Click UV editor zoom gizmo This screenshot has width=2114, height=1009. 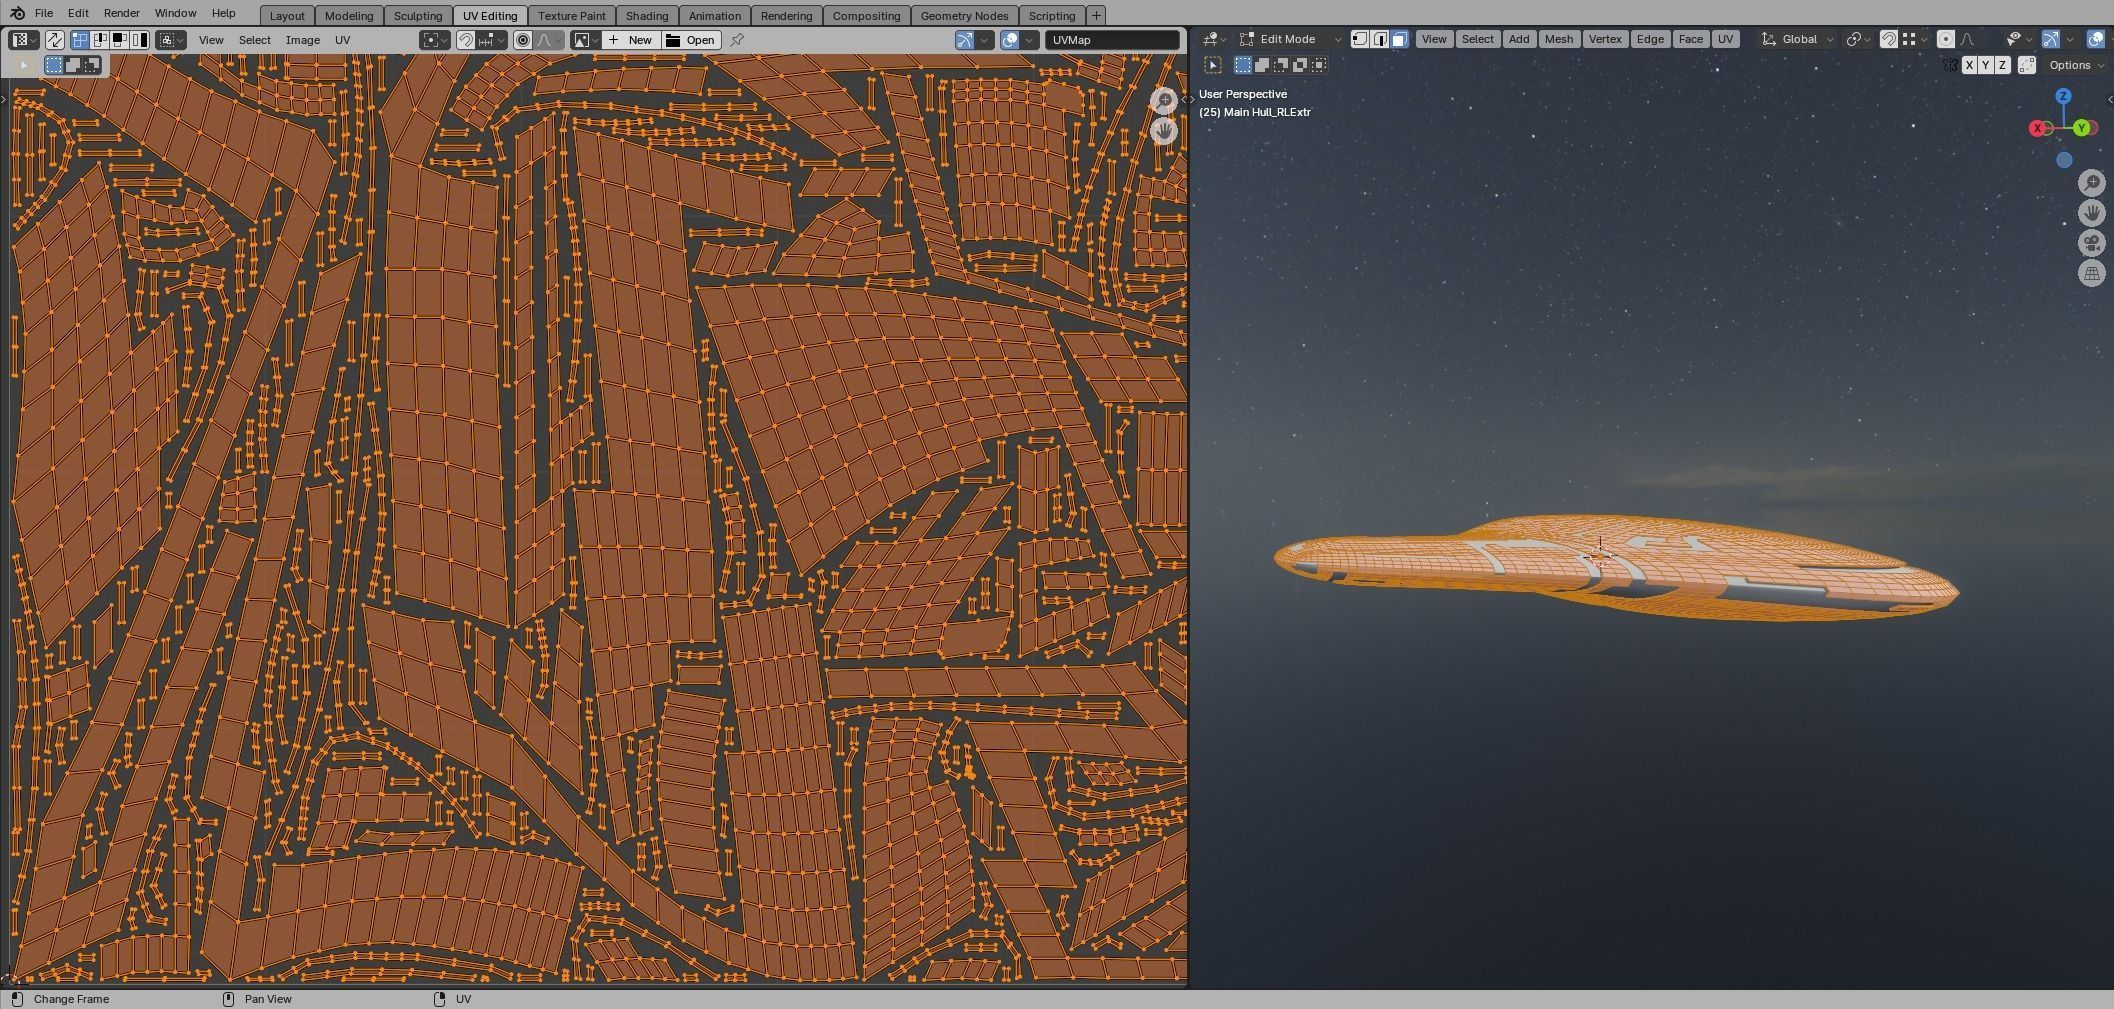coord(1163,100)
